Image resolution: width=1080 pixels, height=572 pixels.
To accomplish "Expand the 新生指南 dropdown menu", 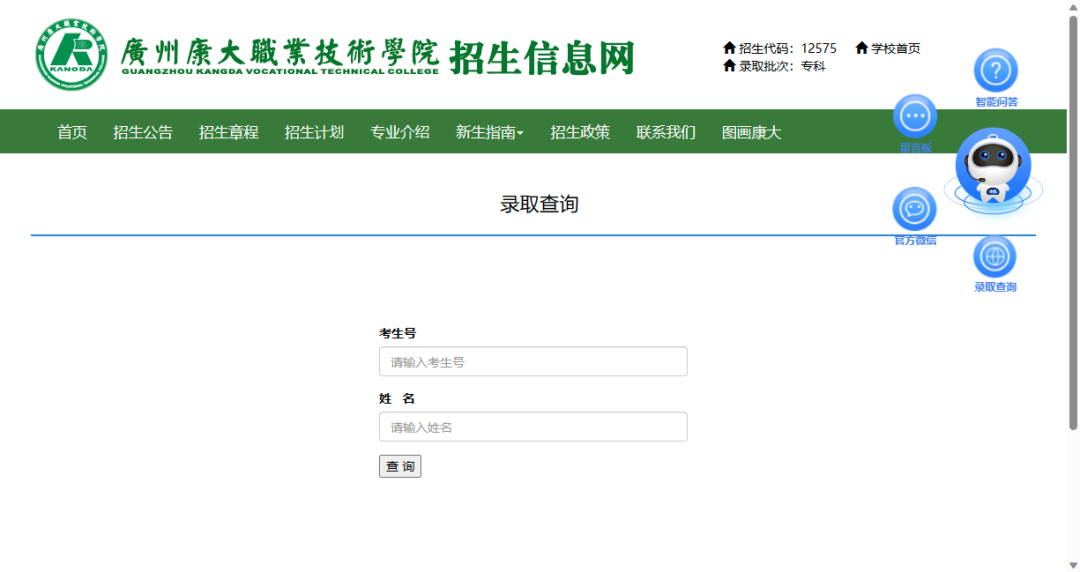I will pos(490,132).
